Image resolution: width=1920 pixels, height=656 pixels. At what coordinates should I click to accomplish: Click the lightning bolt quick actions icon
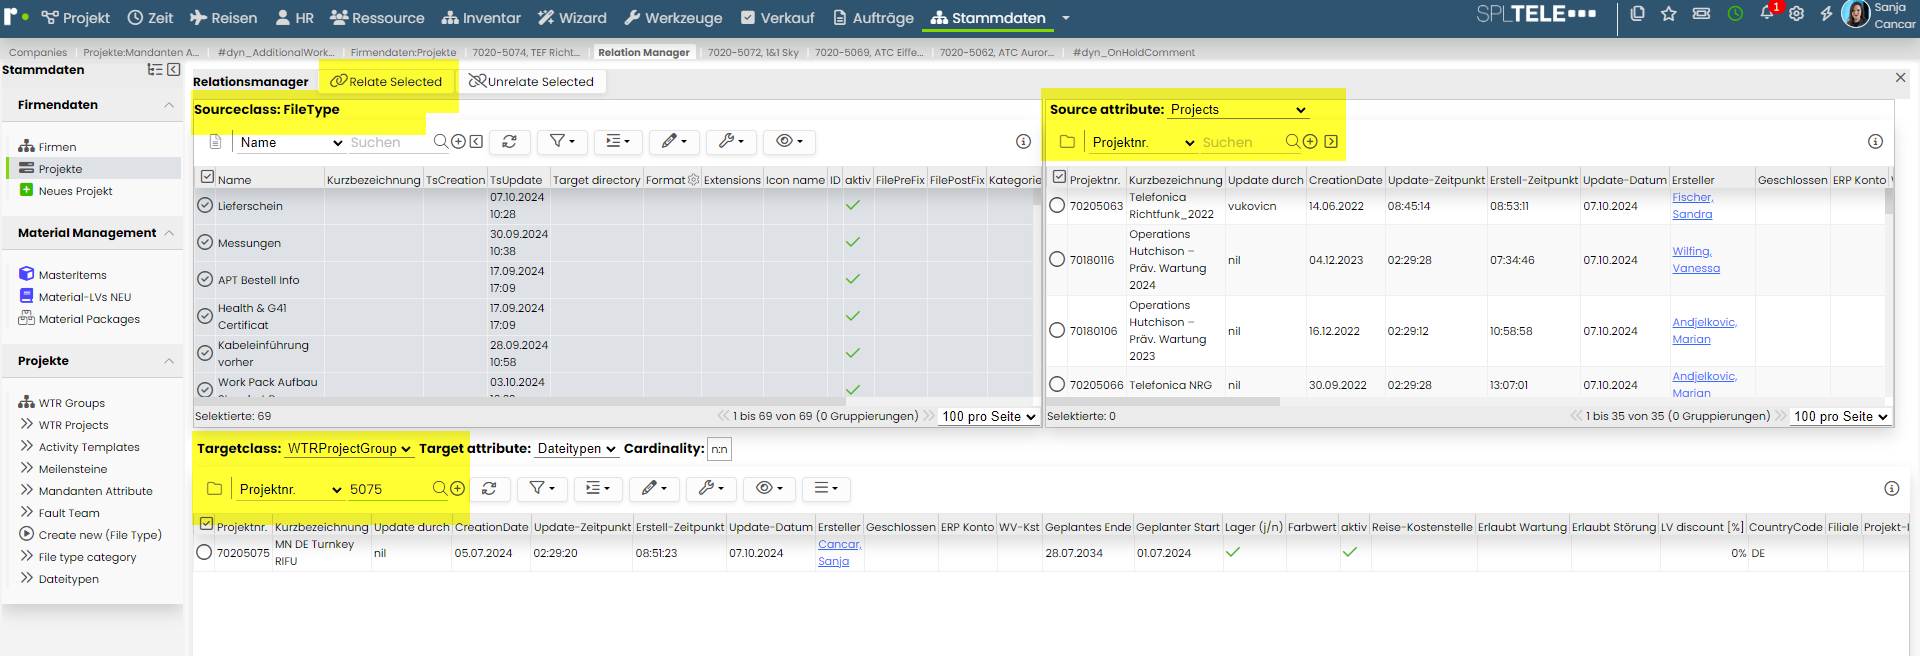click(1826, 14)
